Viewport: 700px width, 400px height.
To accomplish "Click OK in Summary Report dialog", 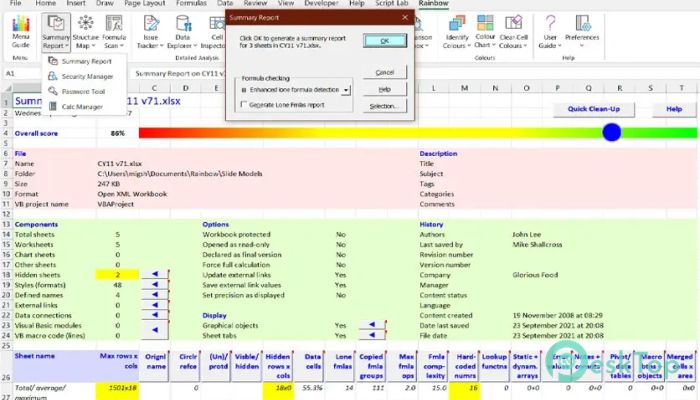I will click(385, 41).
